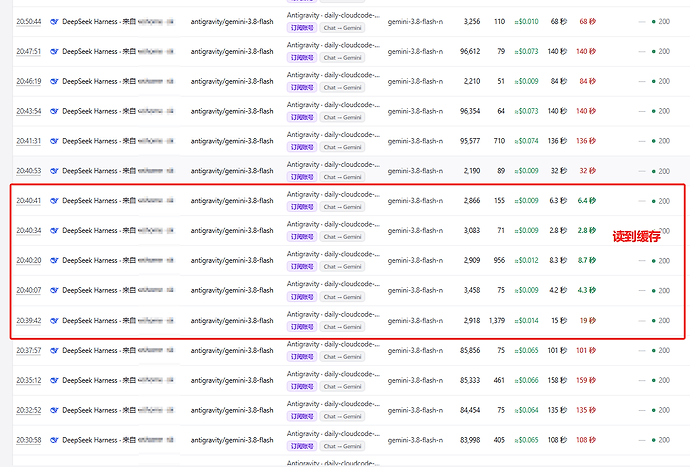The height and width of the screenshot is (467, 690).
Task: Click the DeepSeek icon in the 20:40:20 row
Action: [54, 261]
